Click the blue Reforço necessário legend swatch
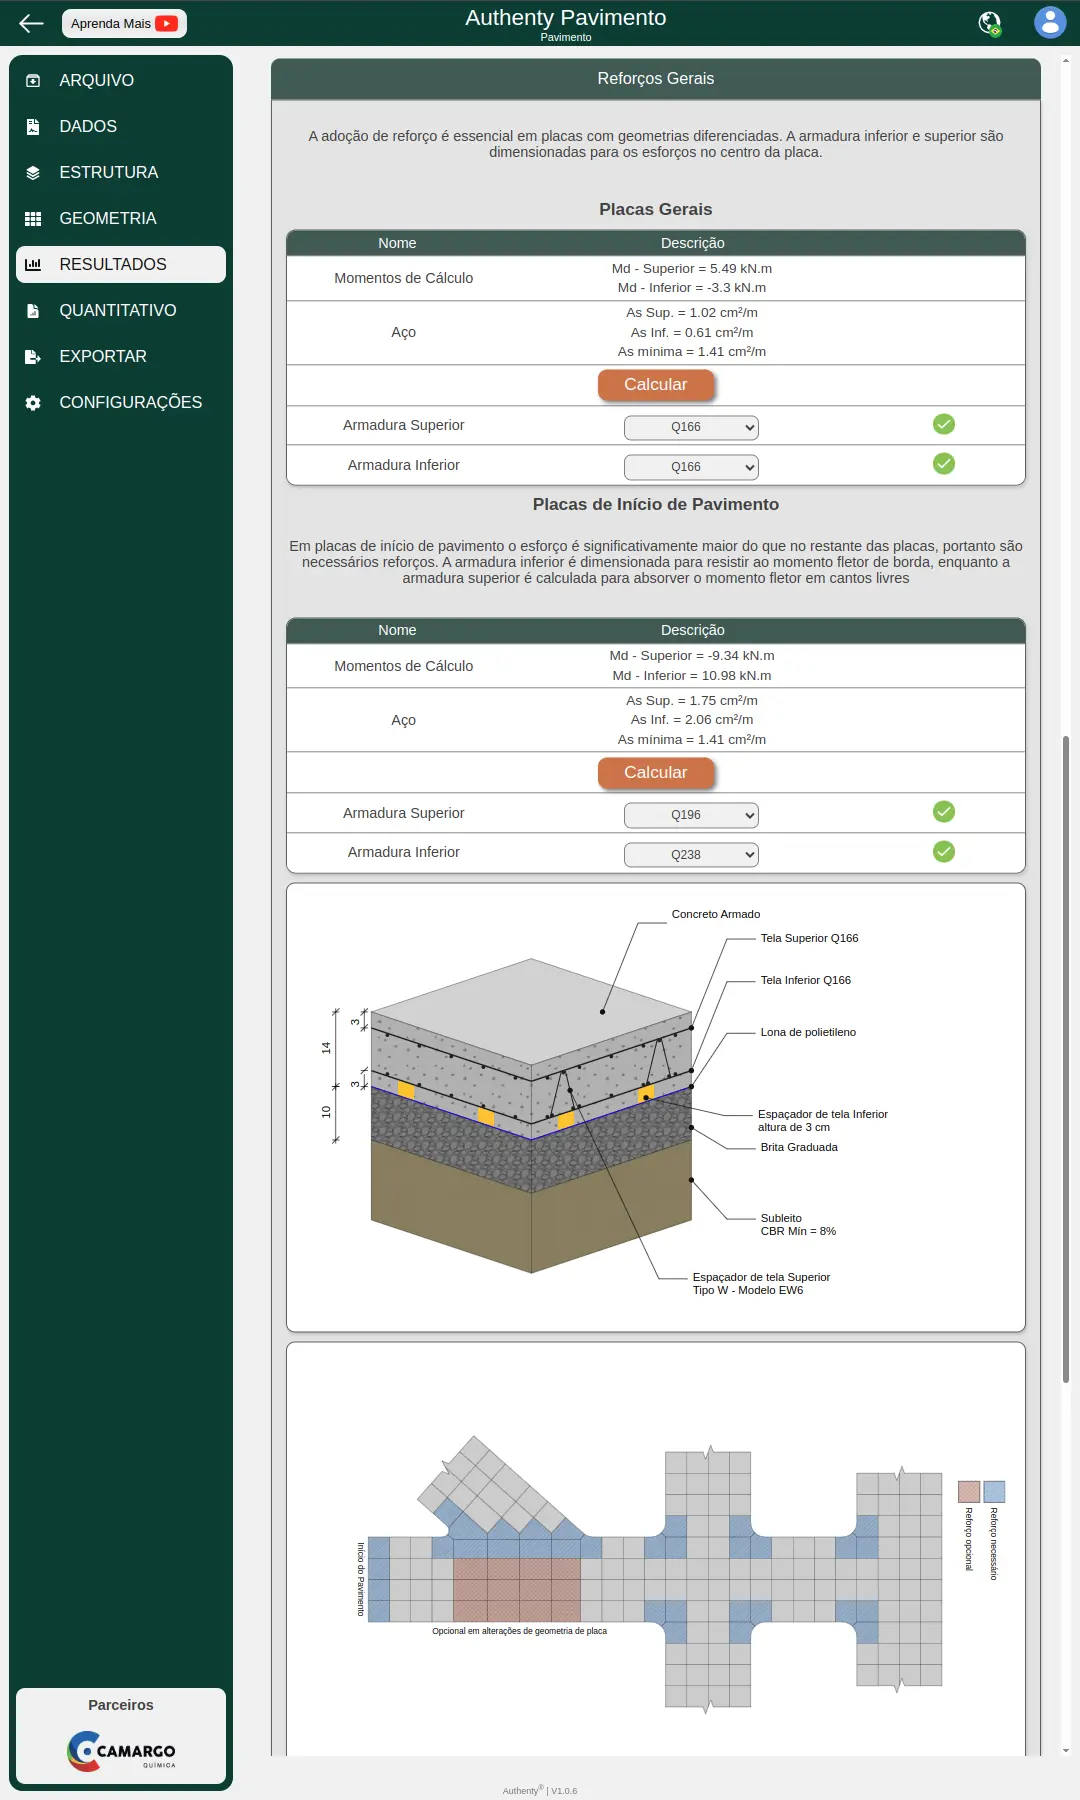Screen dimensions: 1080x1800 coord(994,1492)
